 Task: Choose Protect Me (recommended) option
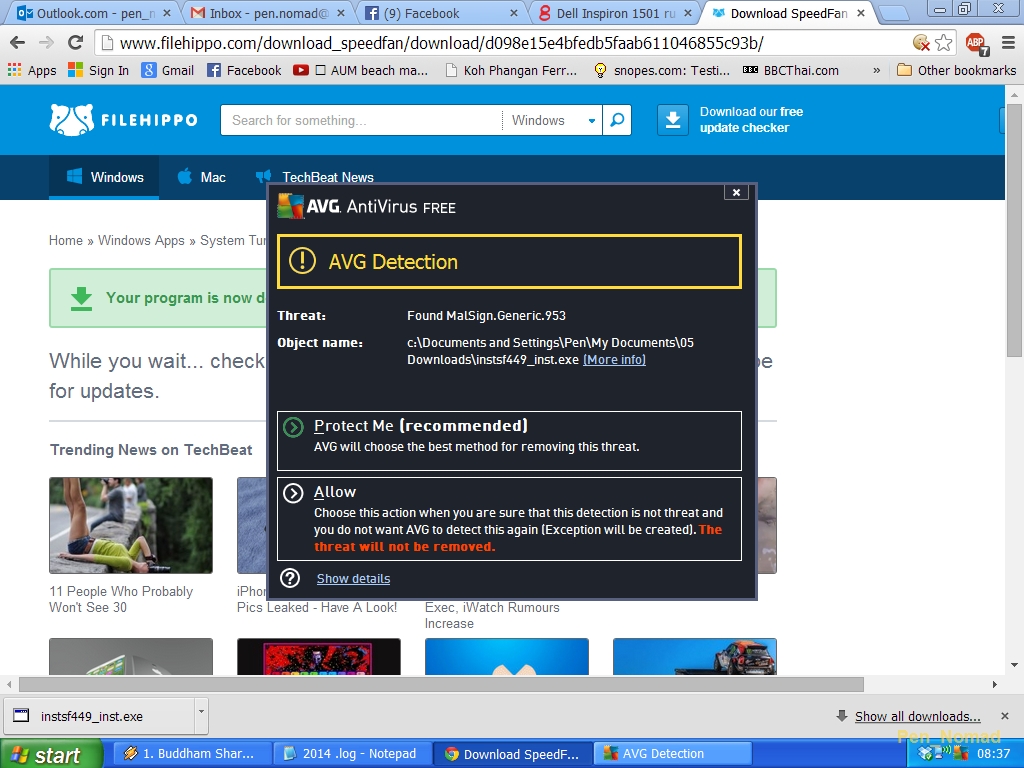(x=509, y=441)
